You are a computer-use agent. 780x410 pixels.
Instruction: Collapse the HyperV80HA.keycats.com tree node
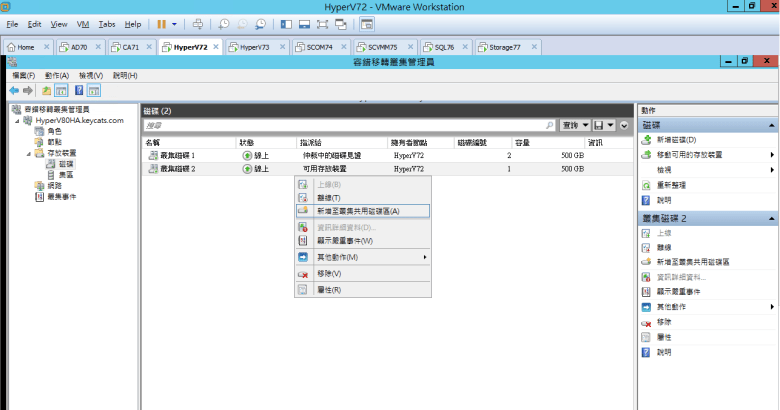click(x=17, y=120)
